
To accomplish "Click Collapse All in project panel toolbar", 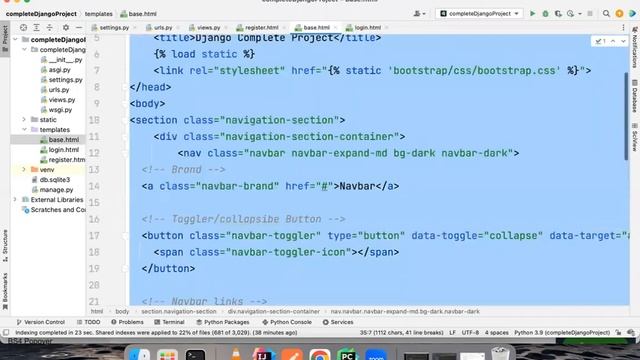I will (49, 27).
